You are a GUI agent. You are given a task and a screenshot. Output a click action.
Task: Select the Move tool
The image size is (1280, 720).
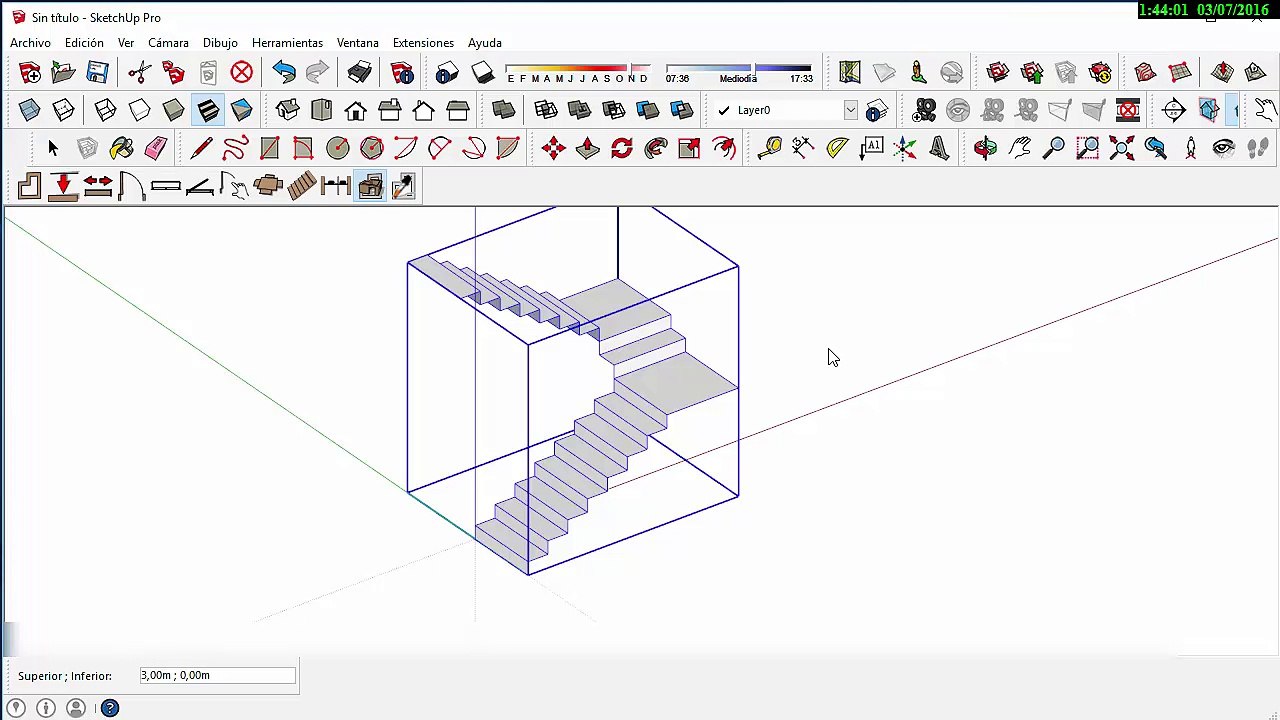(553, 148)
